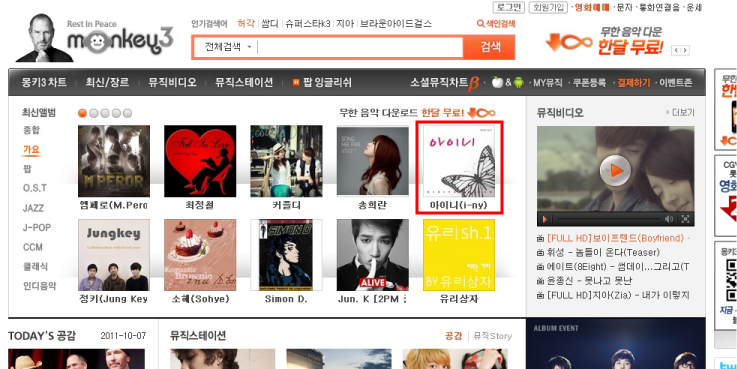Screen dimensions: 737x369
Task: Open the 쿠폰등록 menu
Action: pyautogui.click(x=589, y=83)
